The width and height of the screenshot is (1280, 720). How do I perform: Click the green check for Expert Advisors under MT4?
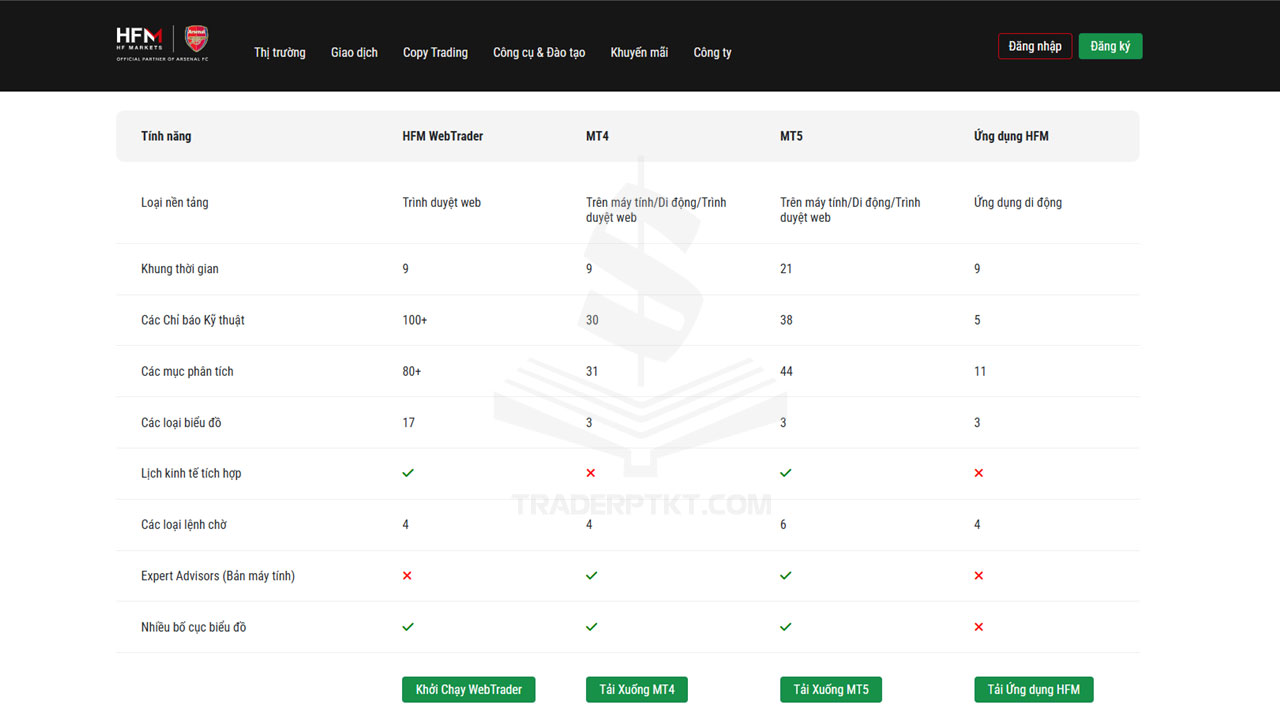point(592,576)
